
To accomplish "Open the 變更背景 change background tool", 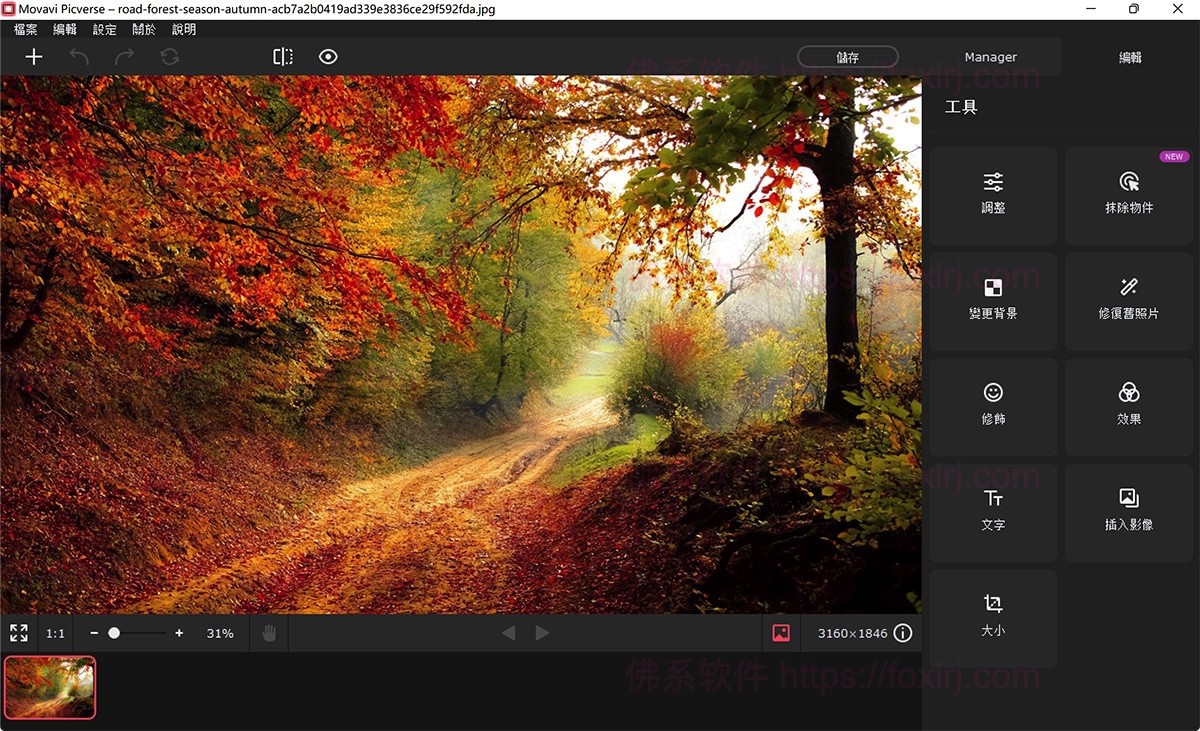I will click(x=992, y=301).
